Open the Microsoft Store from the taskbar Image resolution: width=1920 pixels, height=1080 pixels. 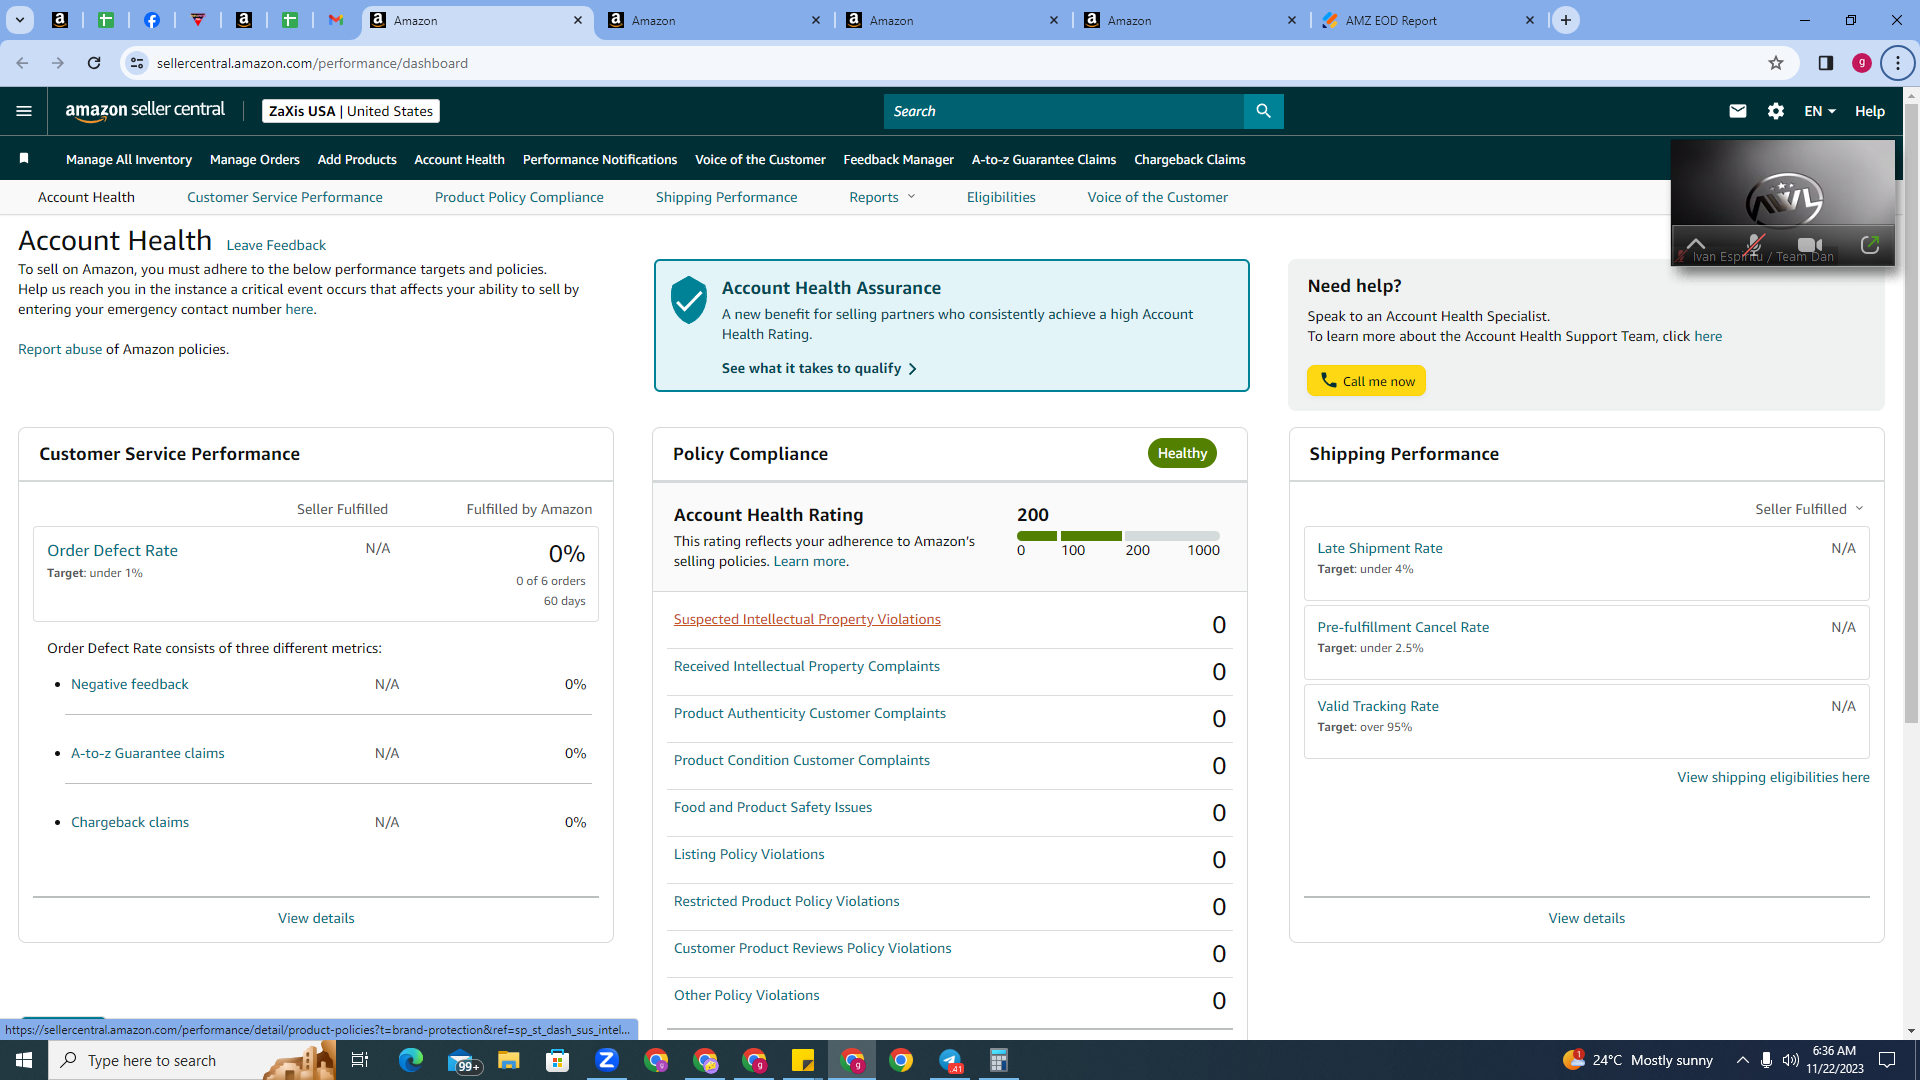click(558, 1060)
